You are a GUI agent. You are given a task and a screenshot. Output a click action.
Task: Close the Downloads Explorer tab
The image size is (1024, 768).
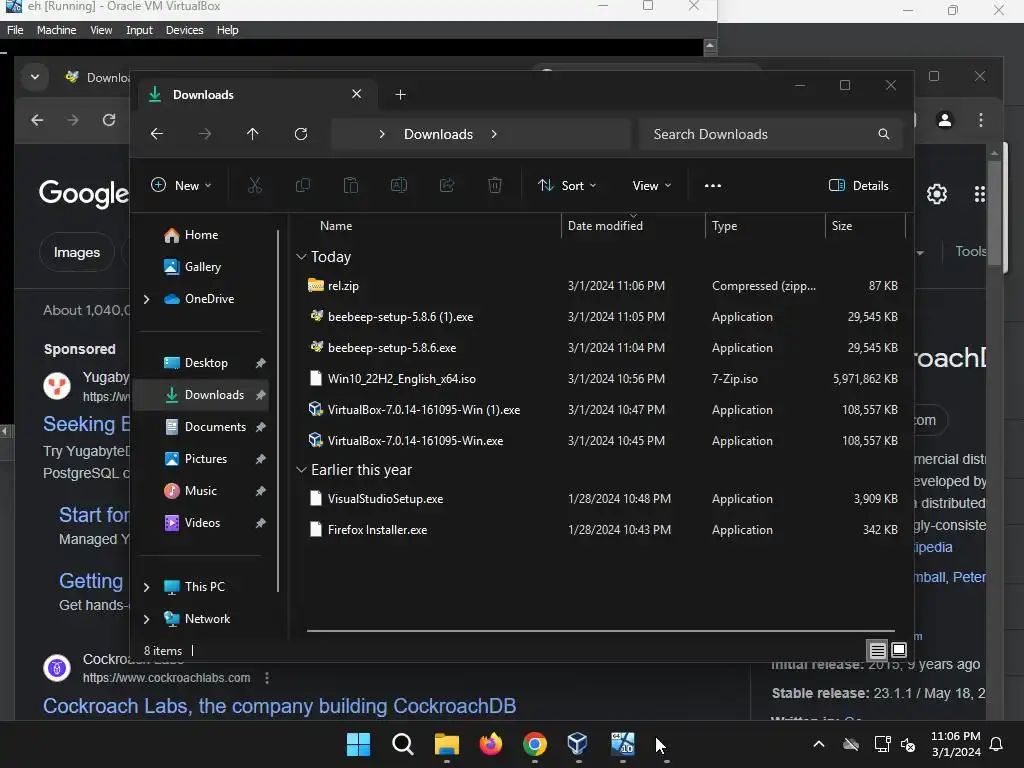coord(357,94)
